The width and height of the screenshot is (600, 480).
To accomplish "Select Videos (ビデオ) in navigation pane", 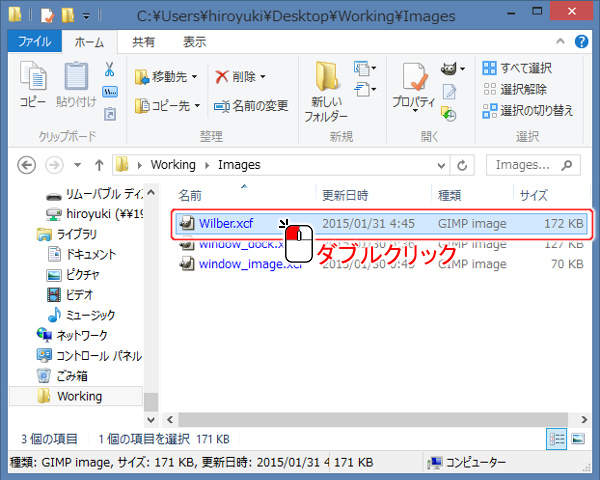I will [70, 295].
